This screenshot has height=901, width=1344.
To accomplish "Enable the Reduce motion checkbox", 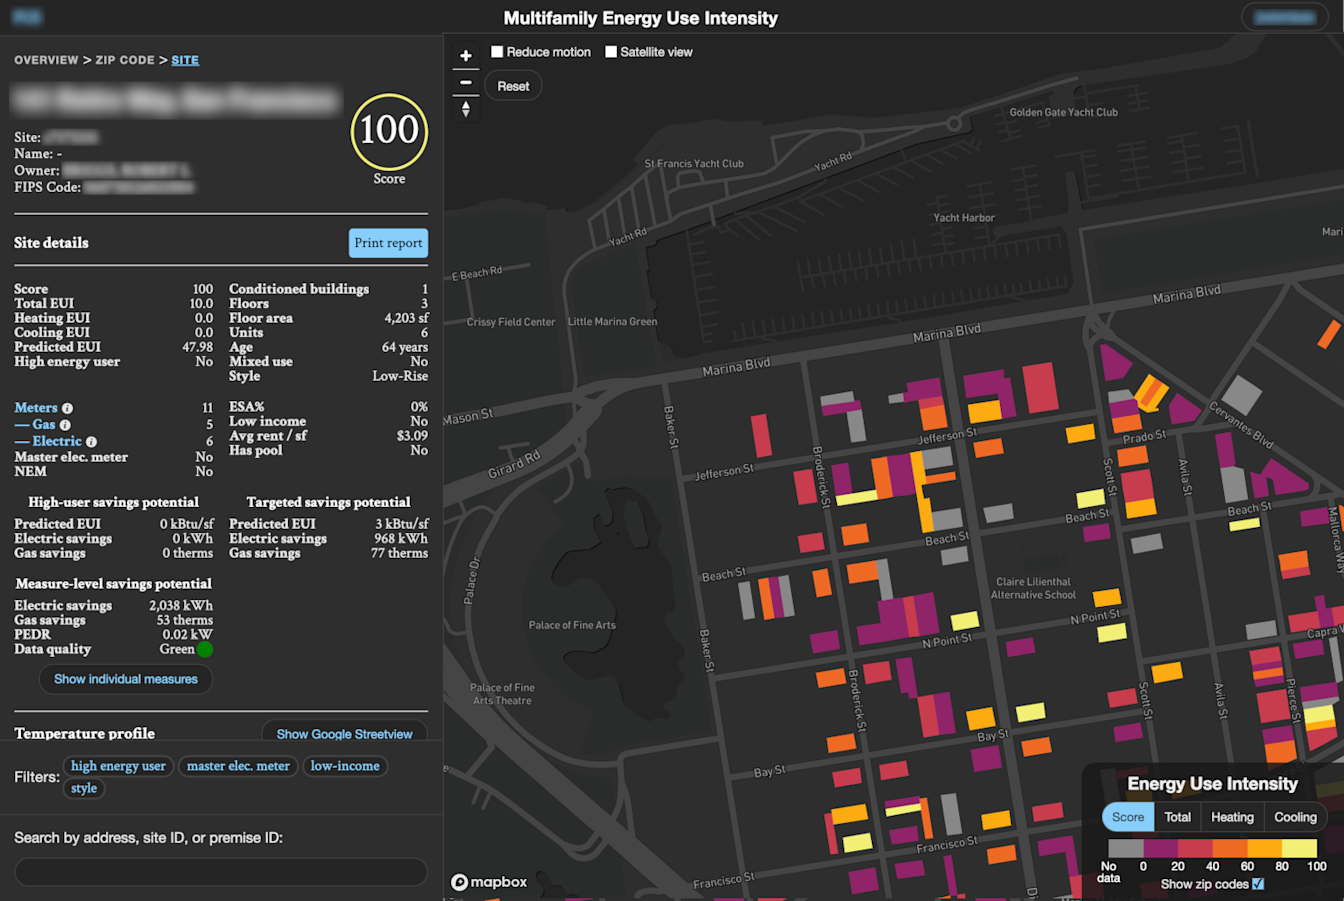I will click(496, 51).
